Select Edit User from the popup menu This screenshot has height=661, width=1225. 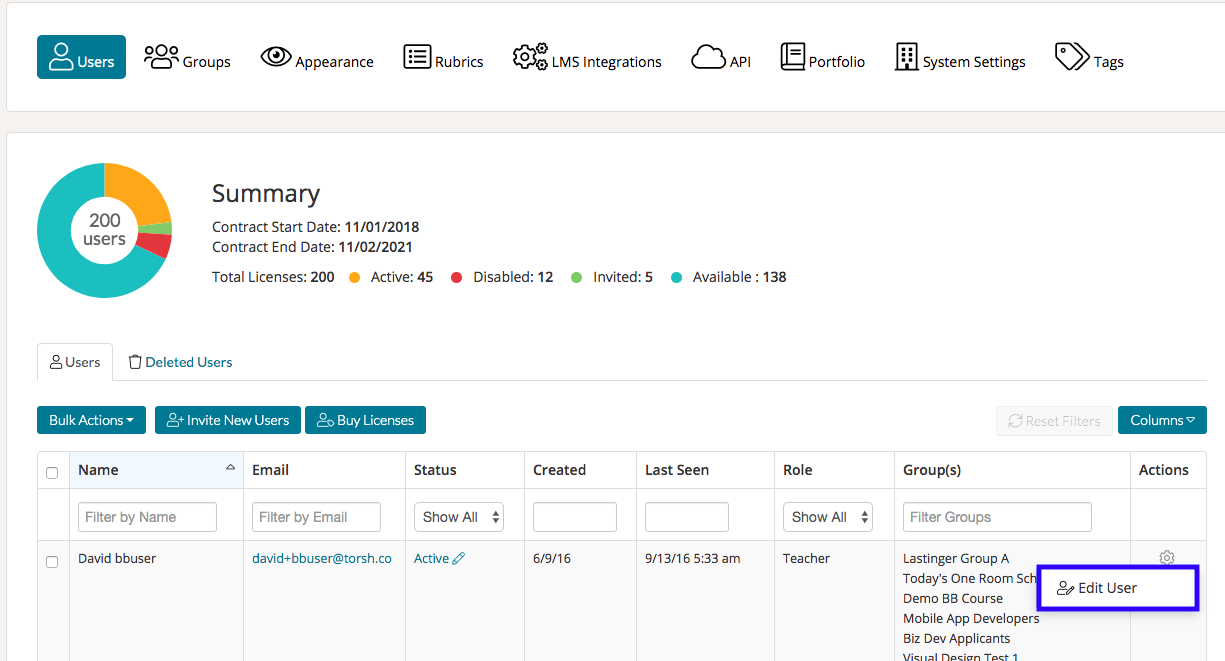1107,588
